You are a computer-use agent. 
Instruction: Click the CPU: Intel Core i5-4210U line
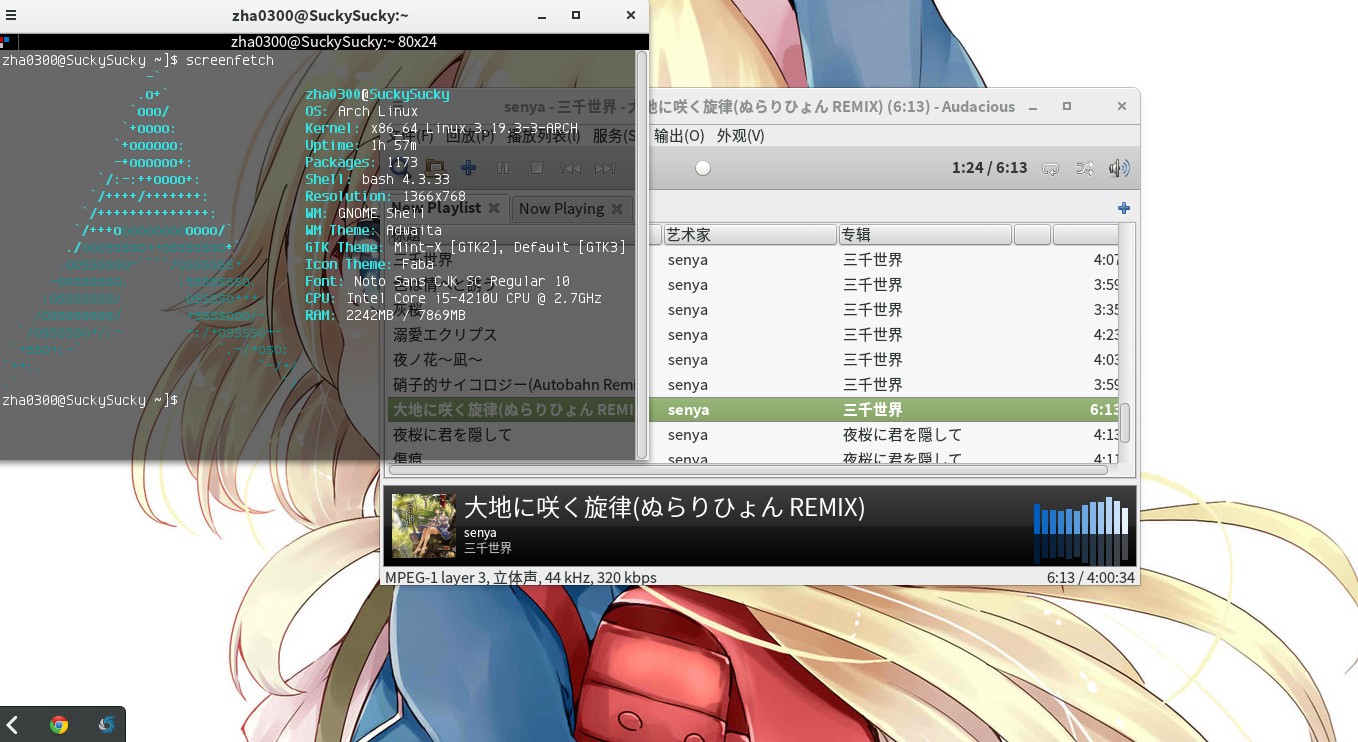454,298
